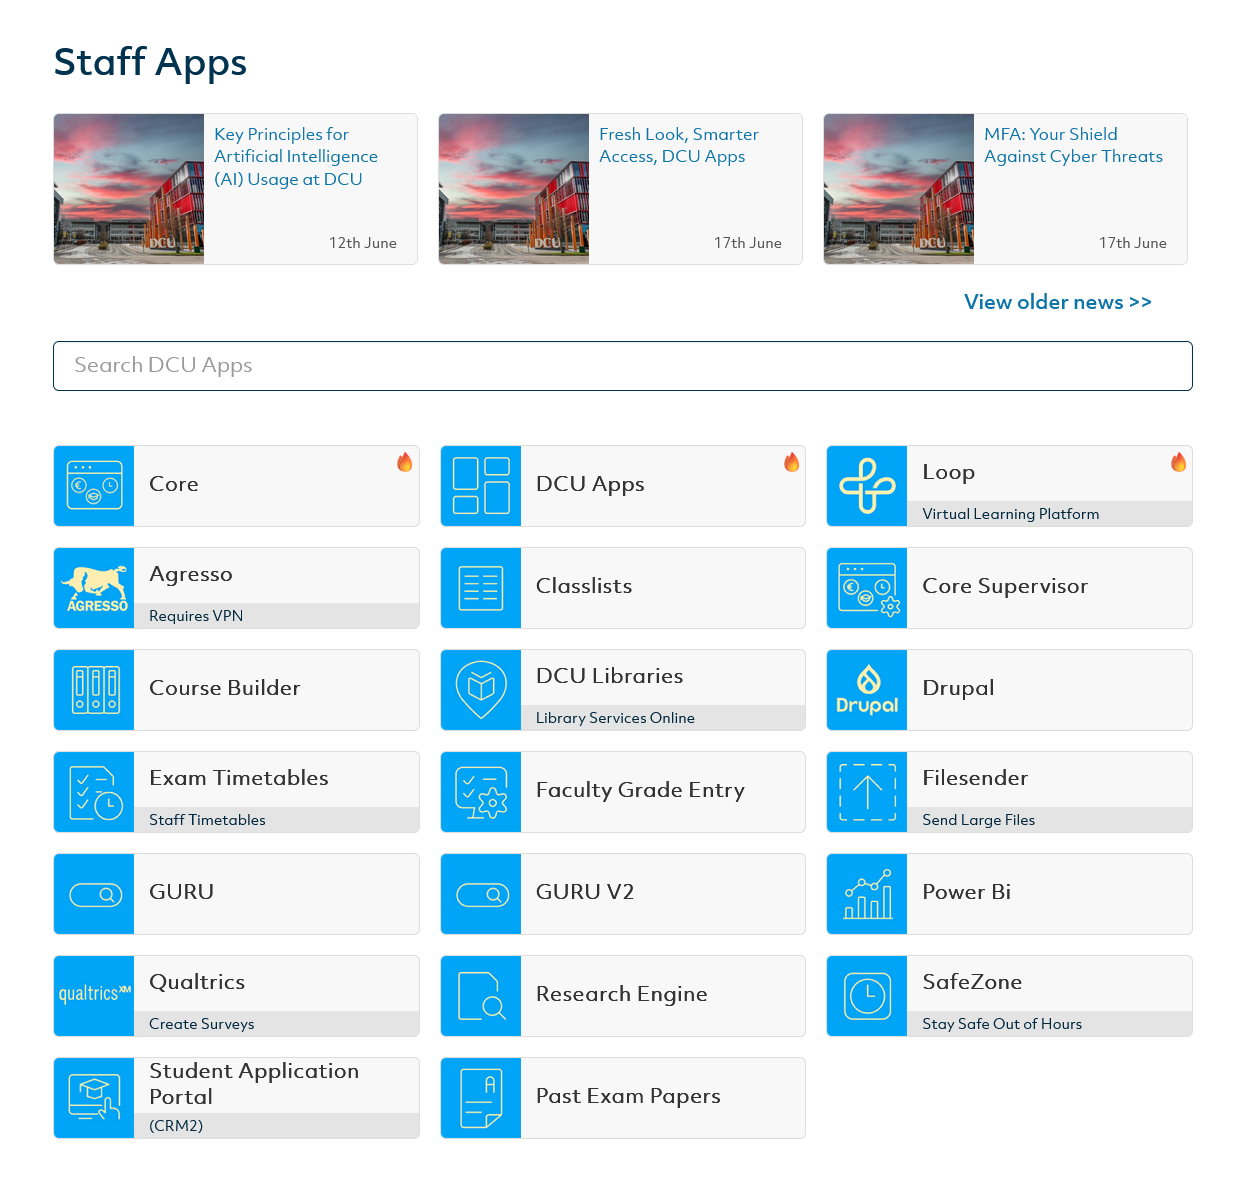Open Course Builder title link
The image size is (1251, 1179).
[225, 688]
